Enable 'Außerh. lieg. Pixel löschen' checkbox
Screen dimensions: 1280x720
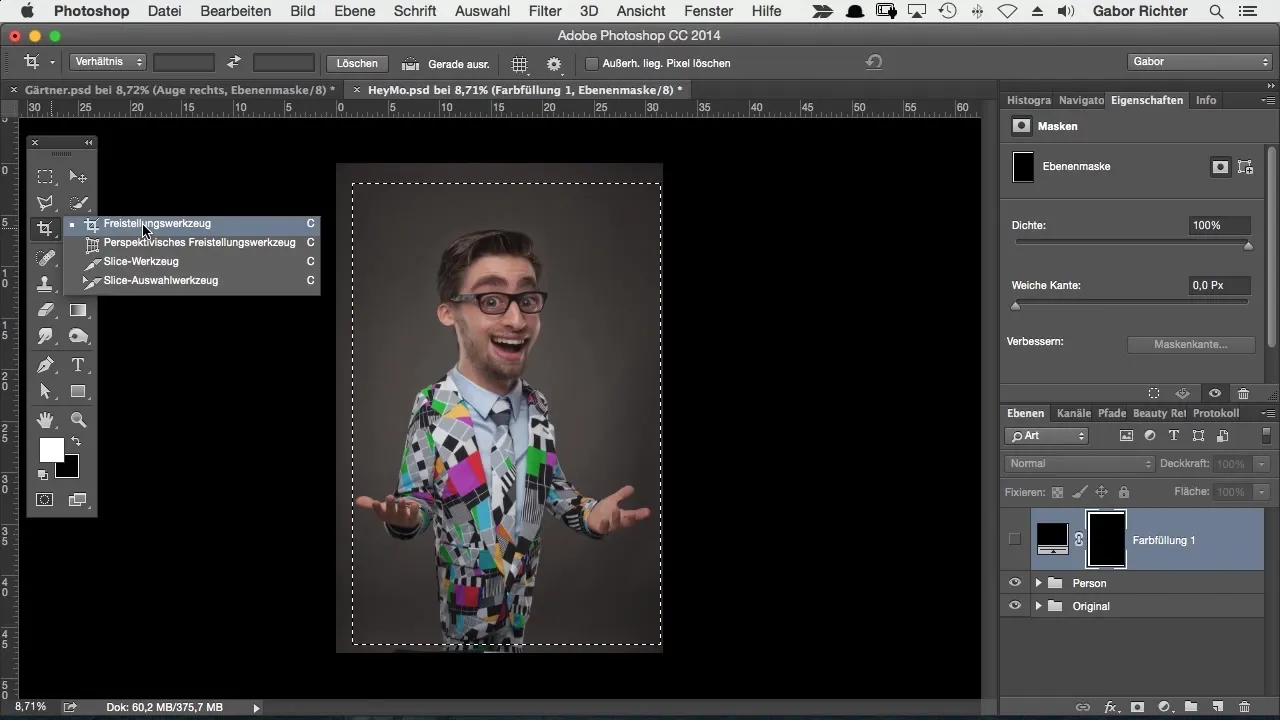click(592, 63)
